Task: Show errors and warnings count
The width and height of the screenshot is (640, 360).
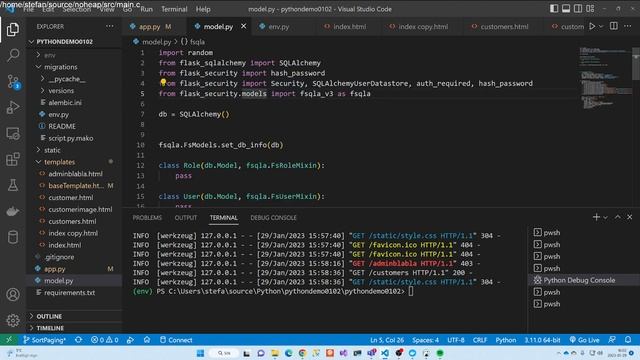Action: pyautogui.click(x=104, y=340)
